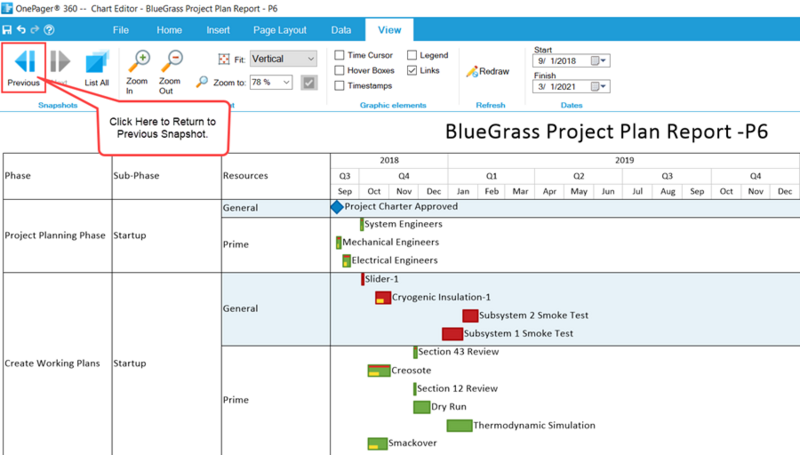This screenshot has height=455, width=800.
Task: Click the Zoom Out magnifier icon
Action: point(172,62)
